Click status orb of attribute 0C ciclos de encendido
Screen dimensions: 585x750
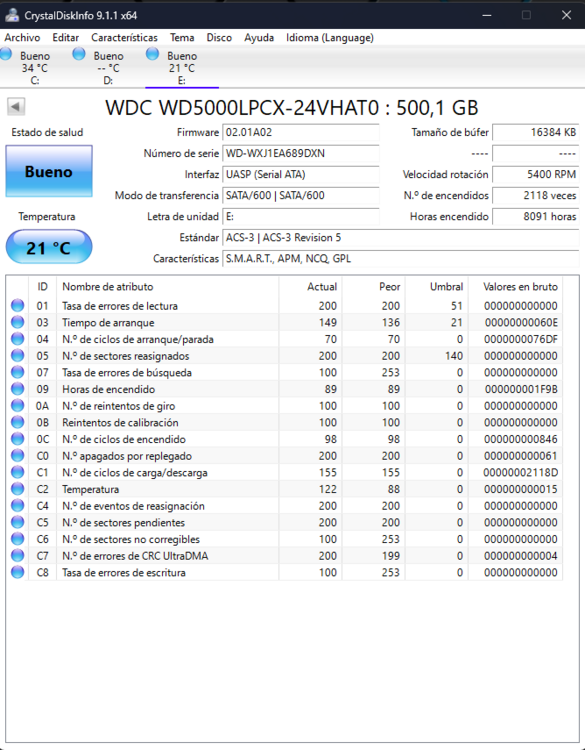[x=18, y=439]
